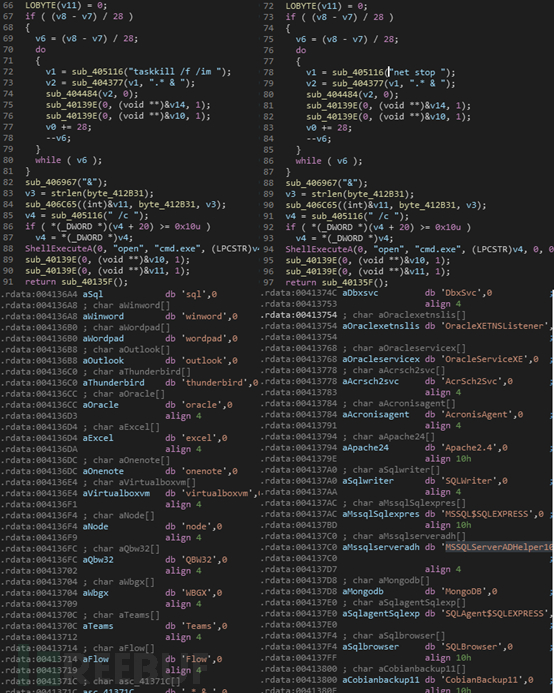
Task: Select the ShellExecuteA call on line 88
Action: (x=142, y=248)
